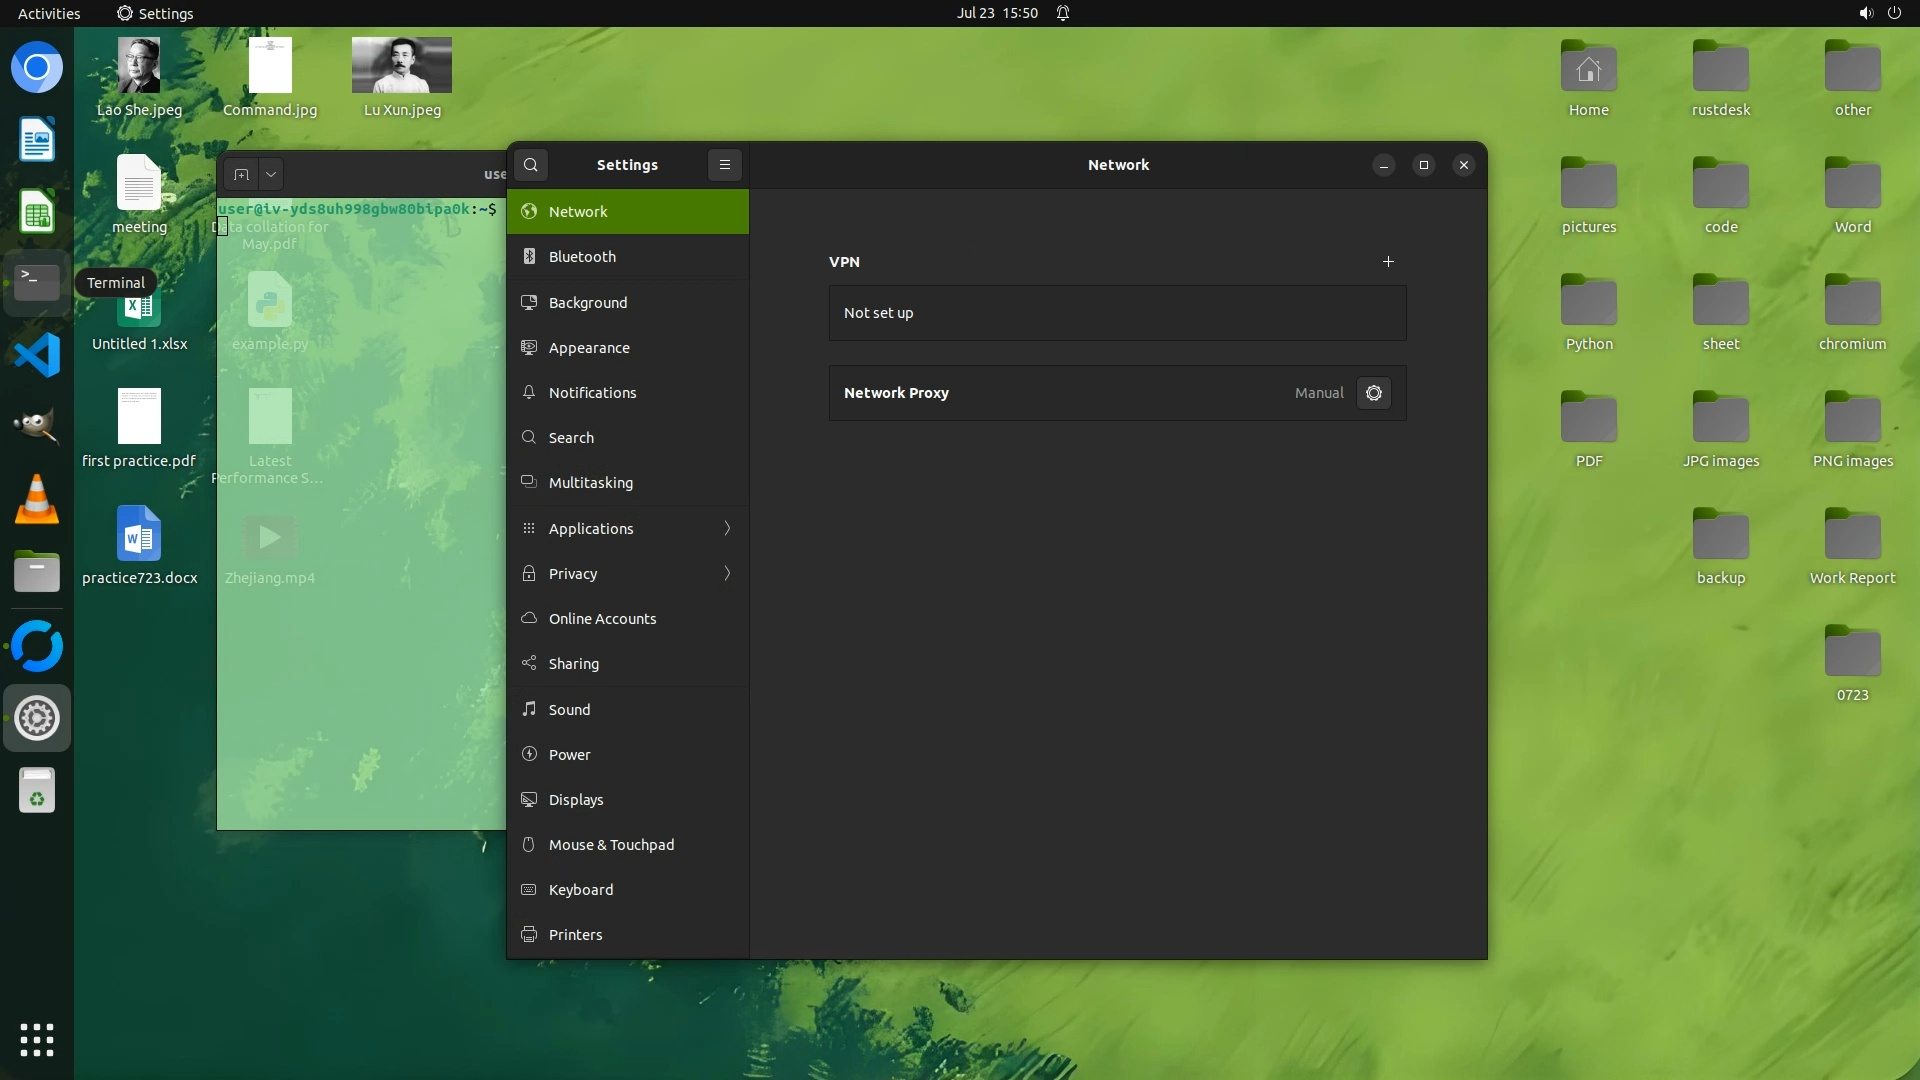Image resolution: width=1920 pixels, height=1080 pixels.
Task: Open the Work Report desktop folder
Action: click(1852, 536)
